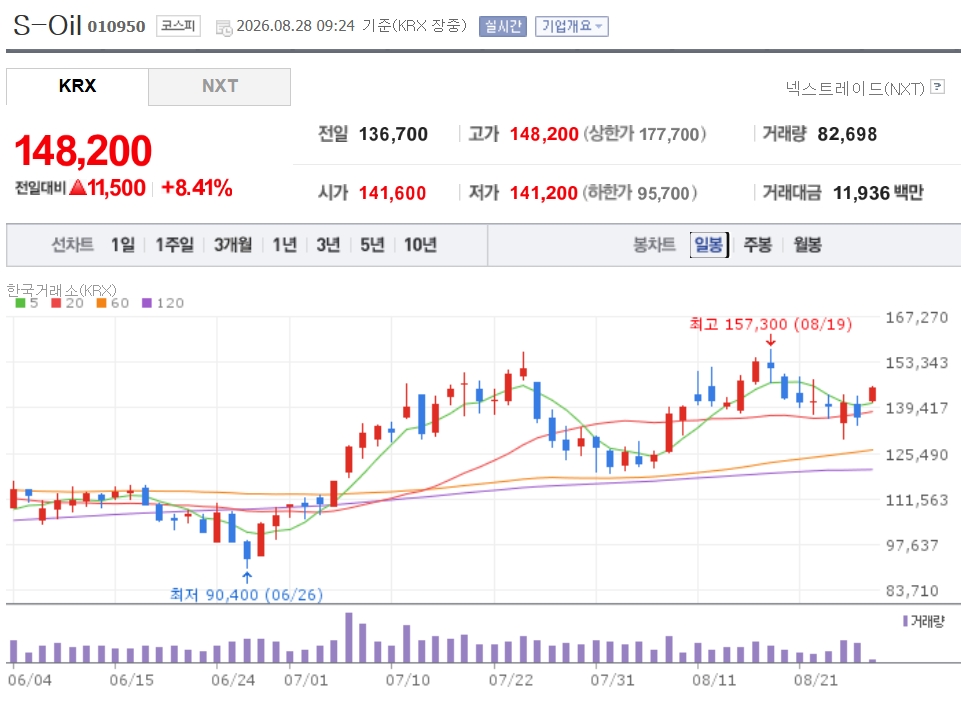Click the 시가 value 141,600

pos(392,193)
